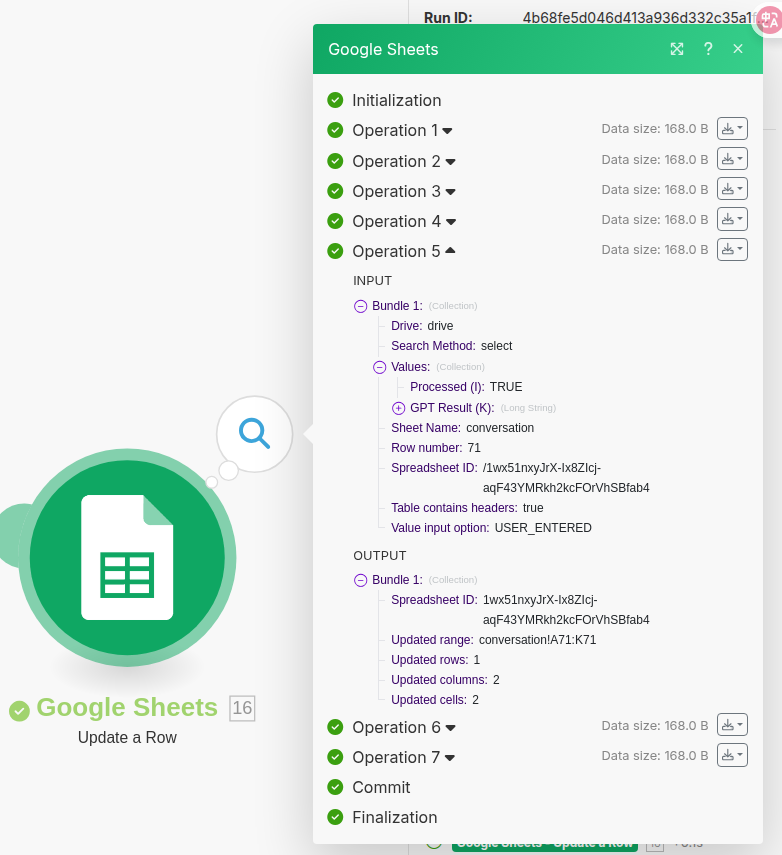Click the Commit step label
Viewport: 782px width, 855px height.
pyautogui.click(x=381, y=787)
